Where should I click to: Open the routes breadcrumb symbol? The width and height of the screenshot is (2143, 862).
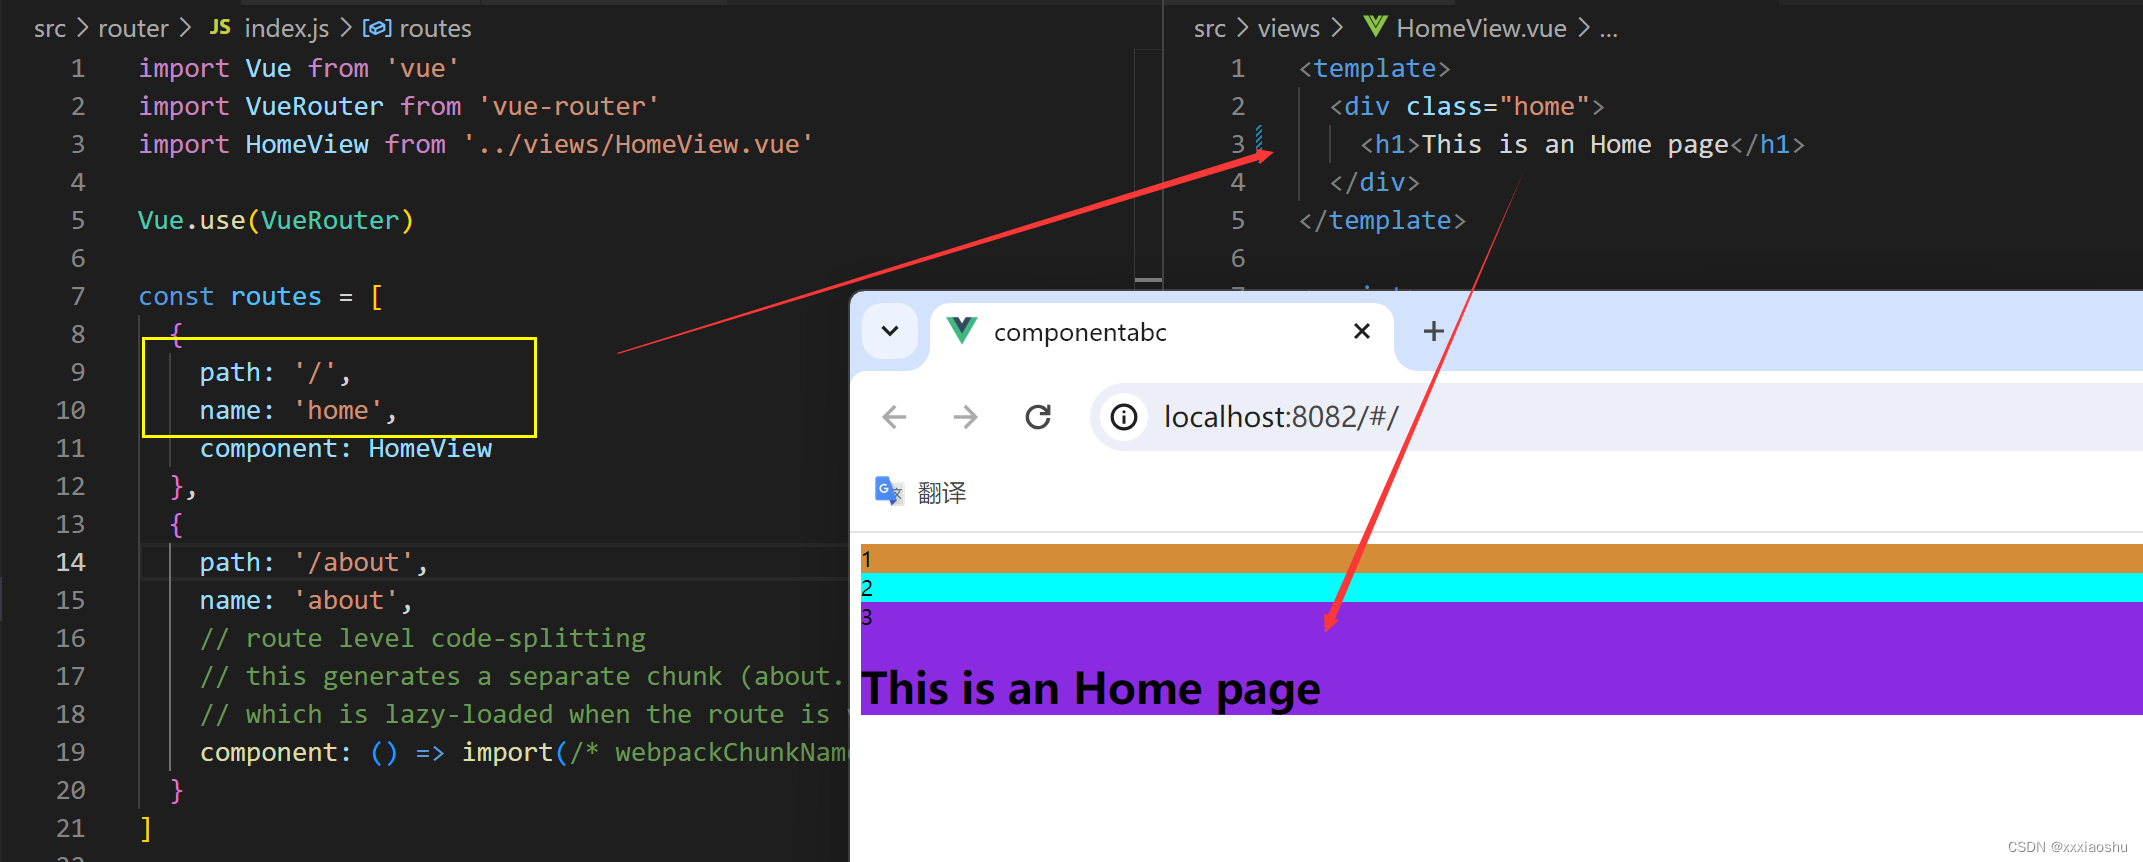435,28
